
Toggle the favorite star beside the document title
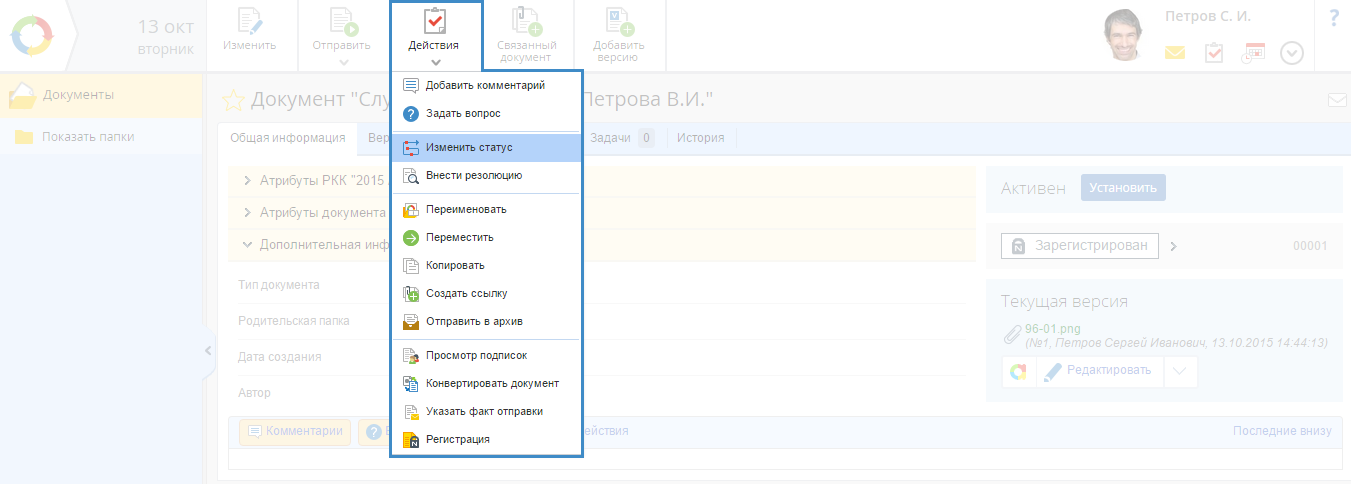[233, 100]
